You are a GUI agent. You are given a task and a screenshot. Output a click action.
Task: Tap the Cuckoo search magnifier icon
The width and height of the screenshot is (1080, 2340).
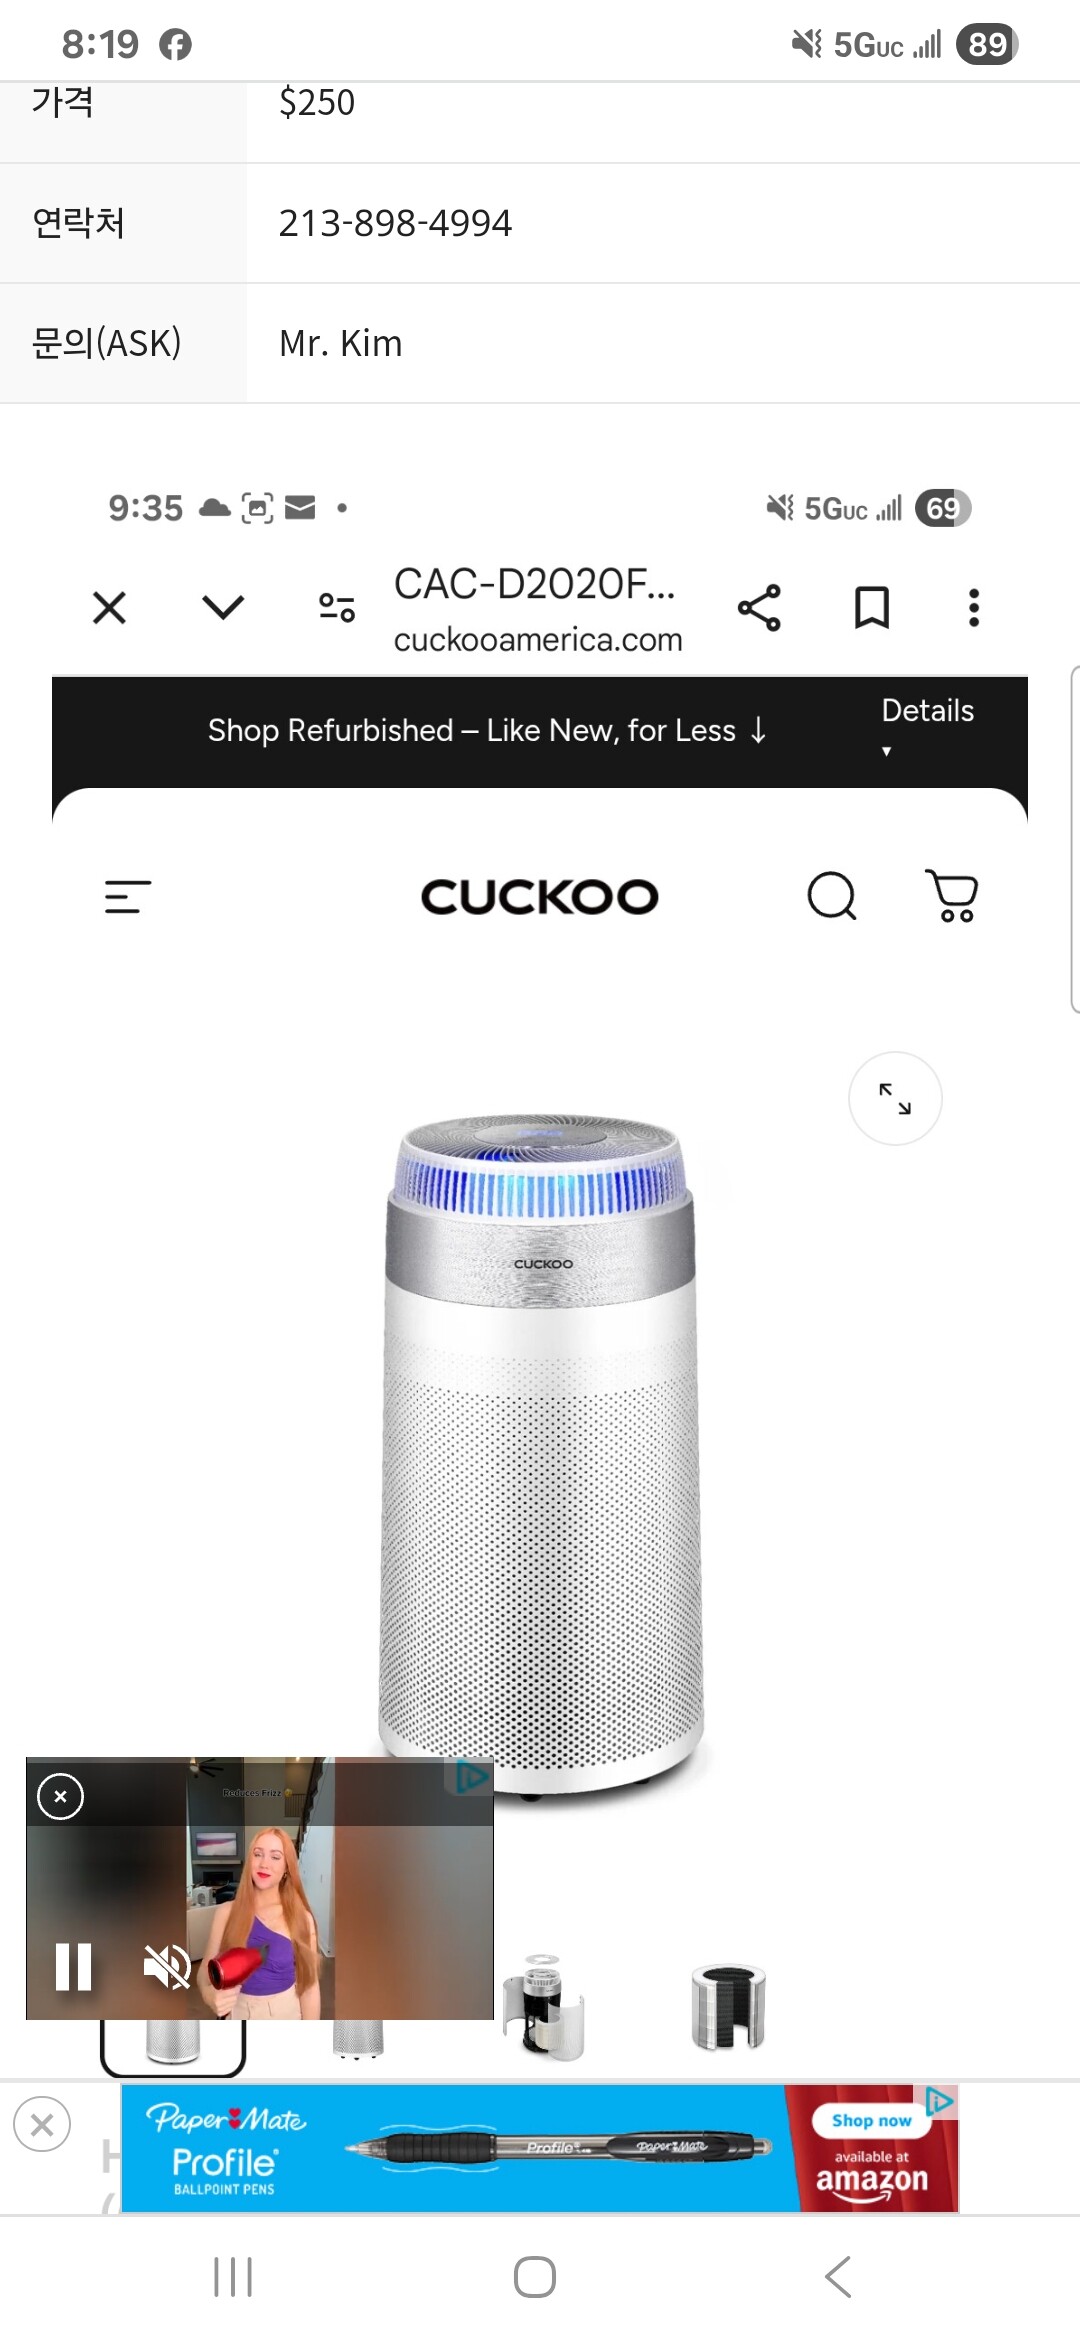click(832, 896)
